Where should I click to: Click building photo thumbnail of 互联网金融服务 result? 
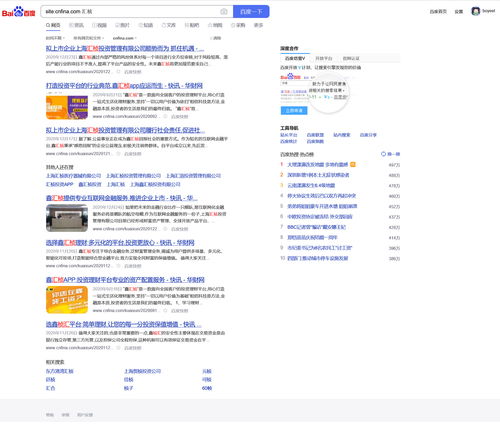(67, 218)
